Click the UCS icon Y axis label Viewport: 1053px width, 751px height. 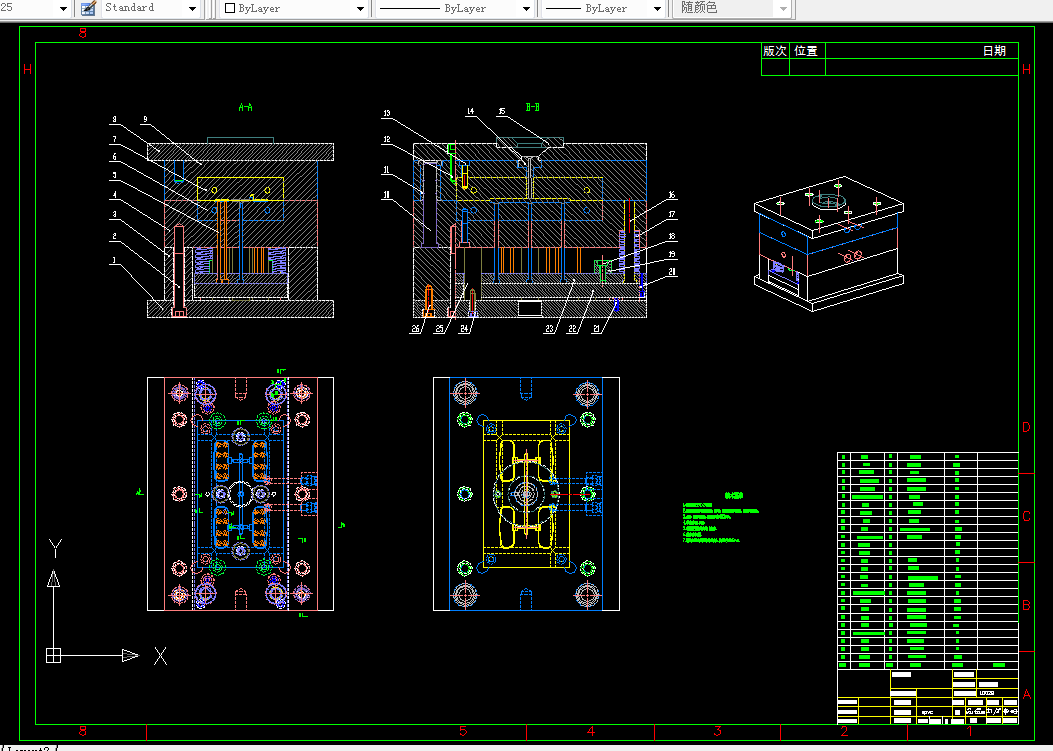(x=55, y=549)
